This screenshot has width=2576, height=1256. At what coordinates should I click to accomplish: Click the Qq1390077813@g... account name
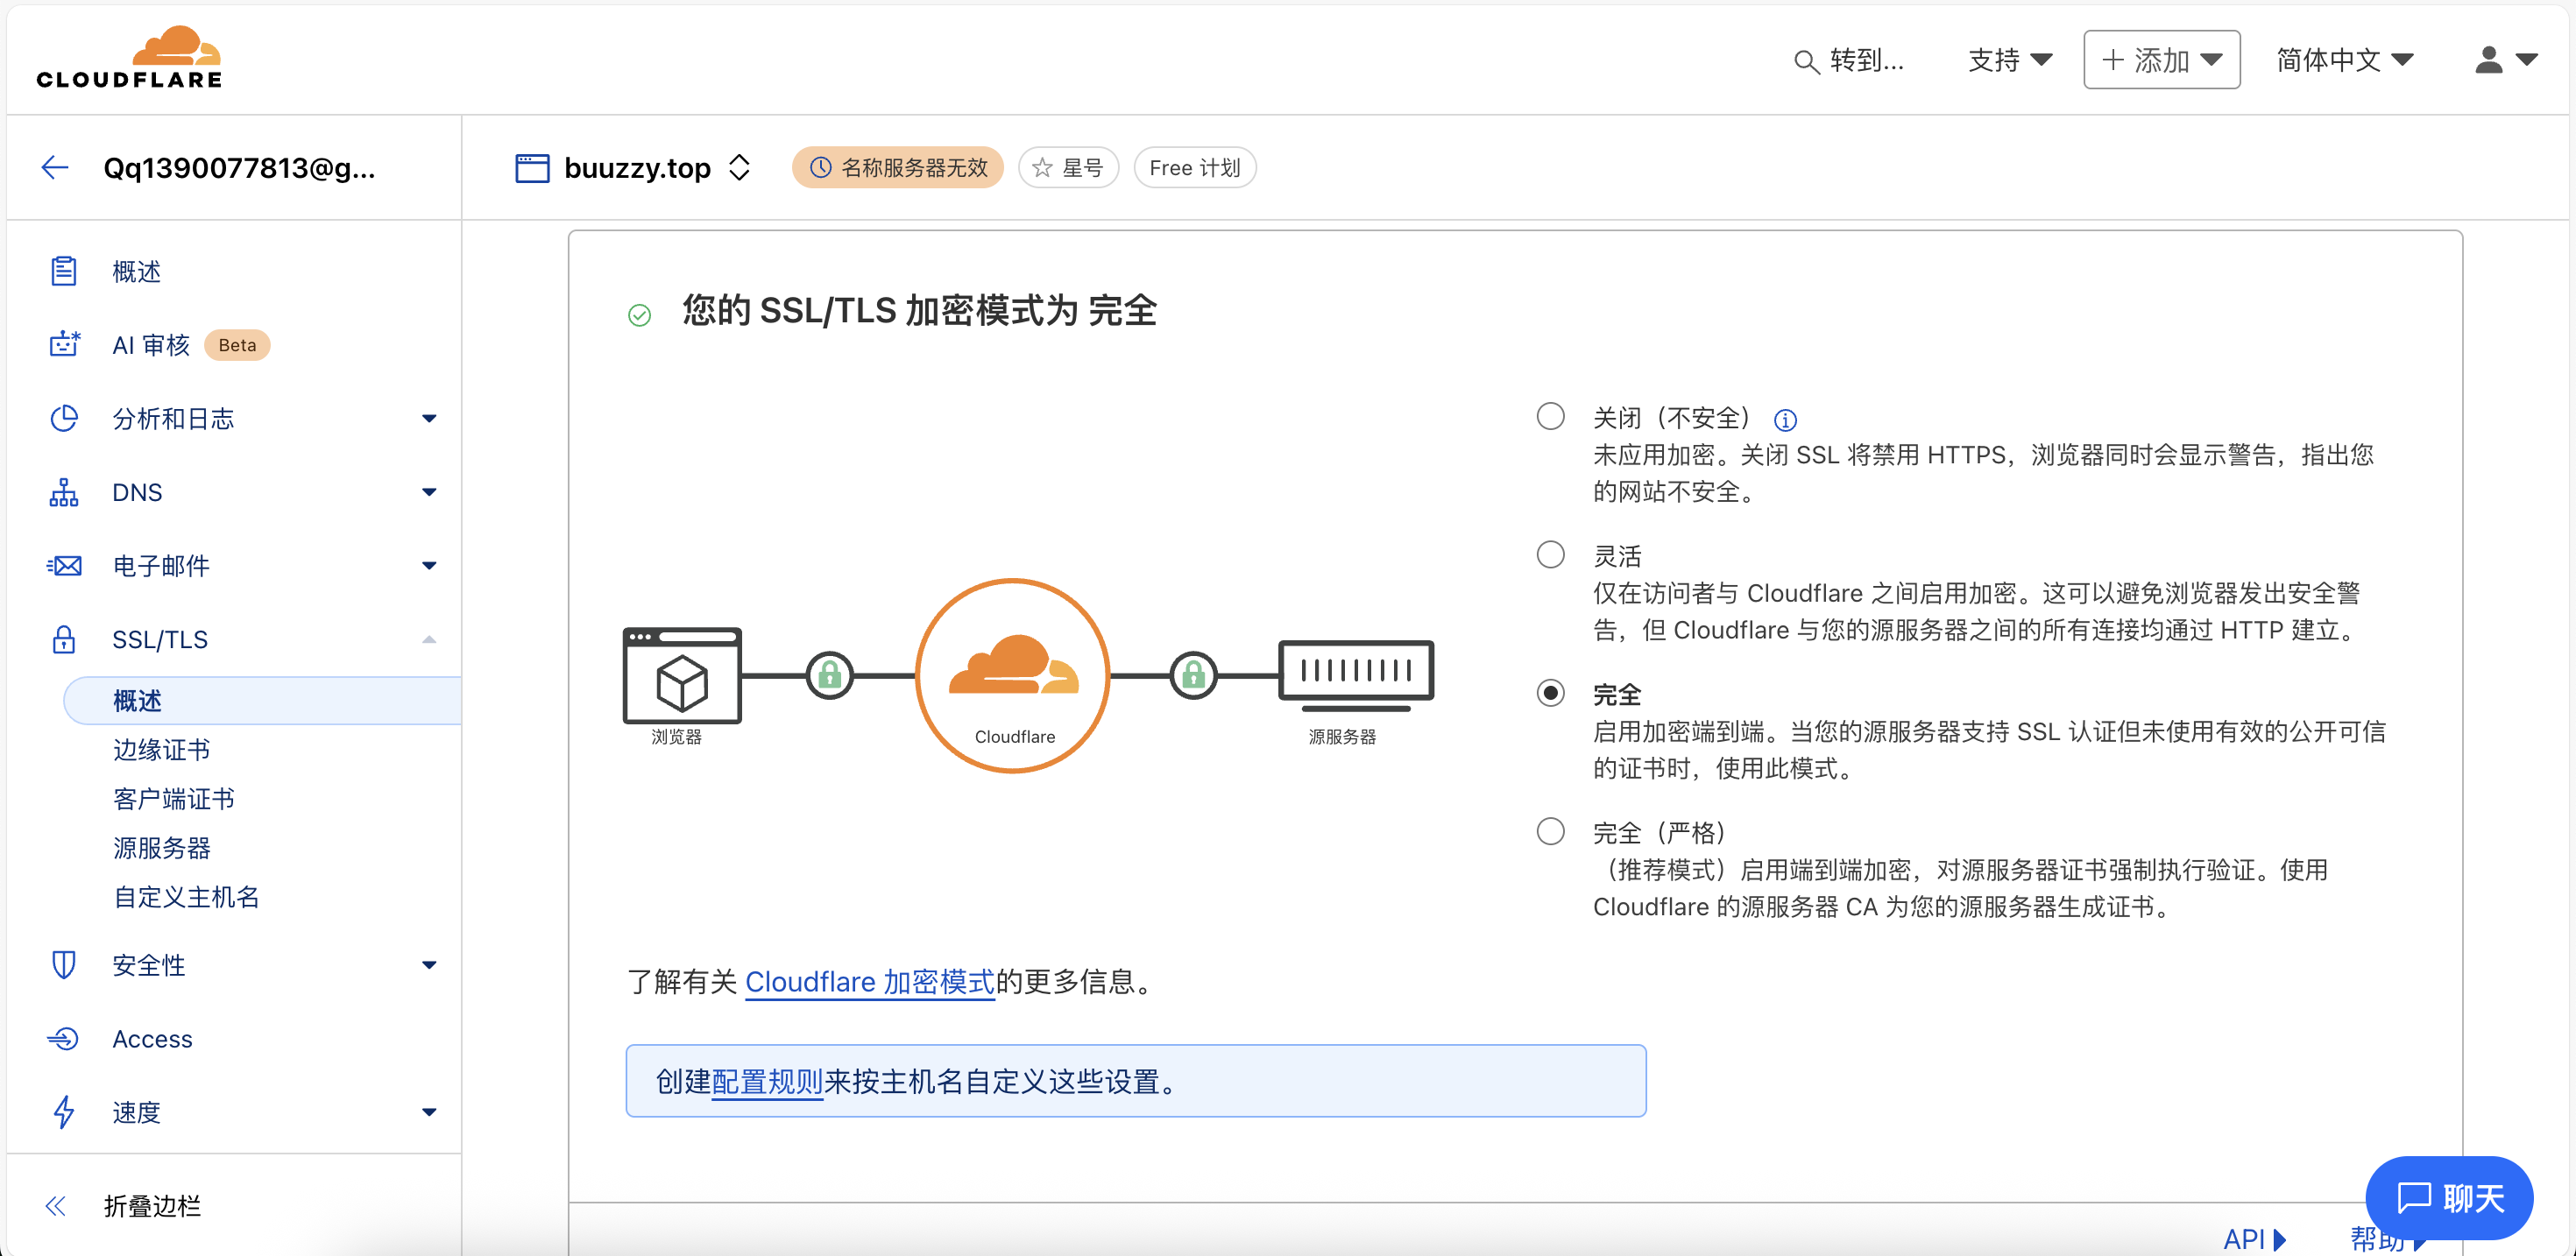point(239,167)
